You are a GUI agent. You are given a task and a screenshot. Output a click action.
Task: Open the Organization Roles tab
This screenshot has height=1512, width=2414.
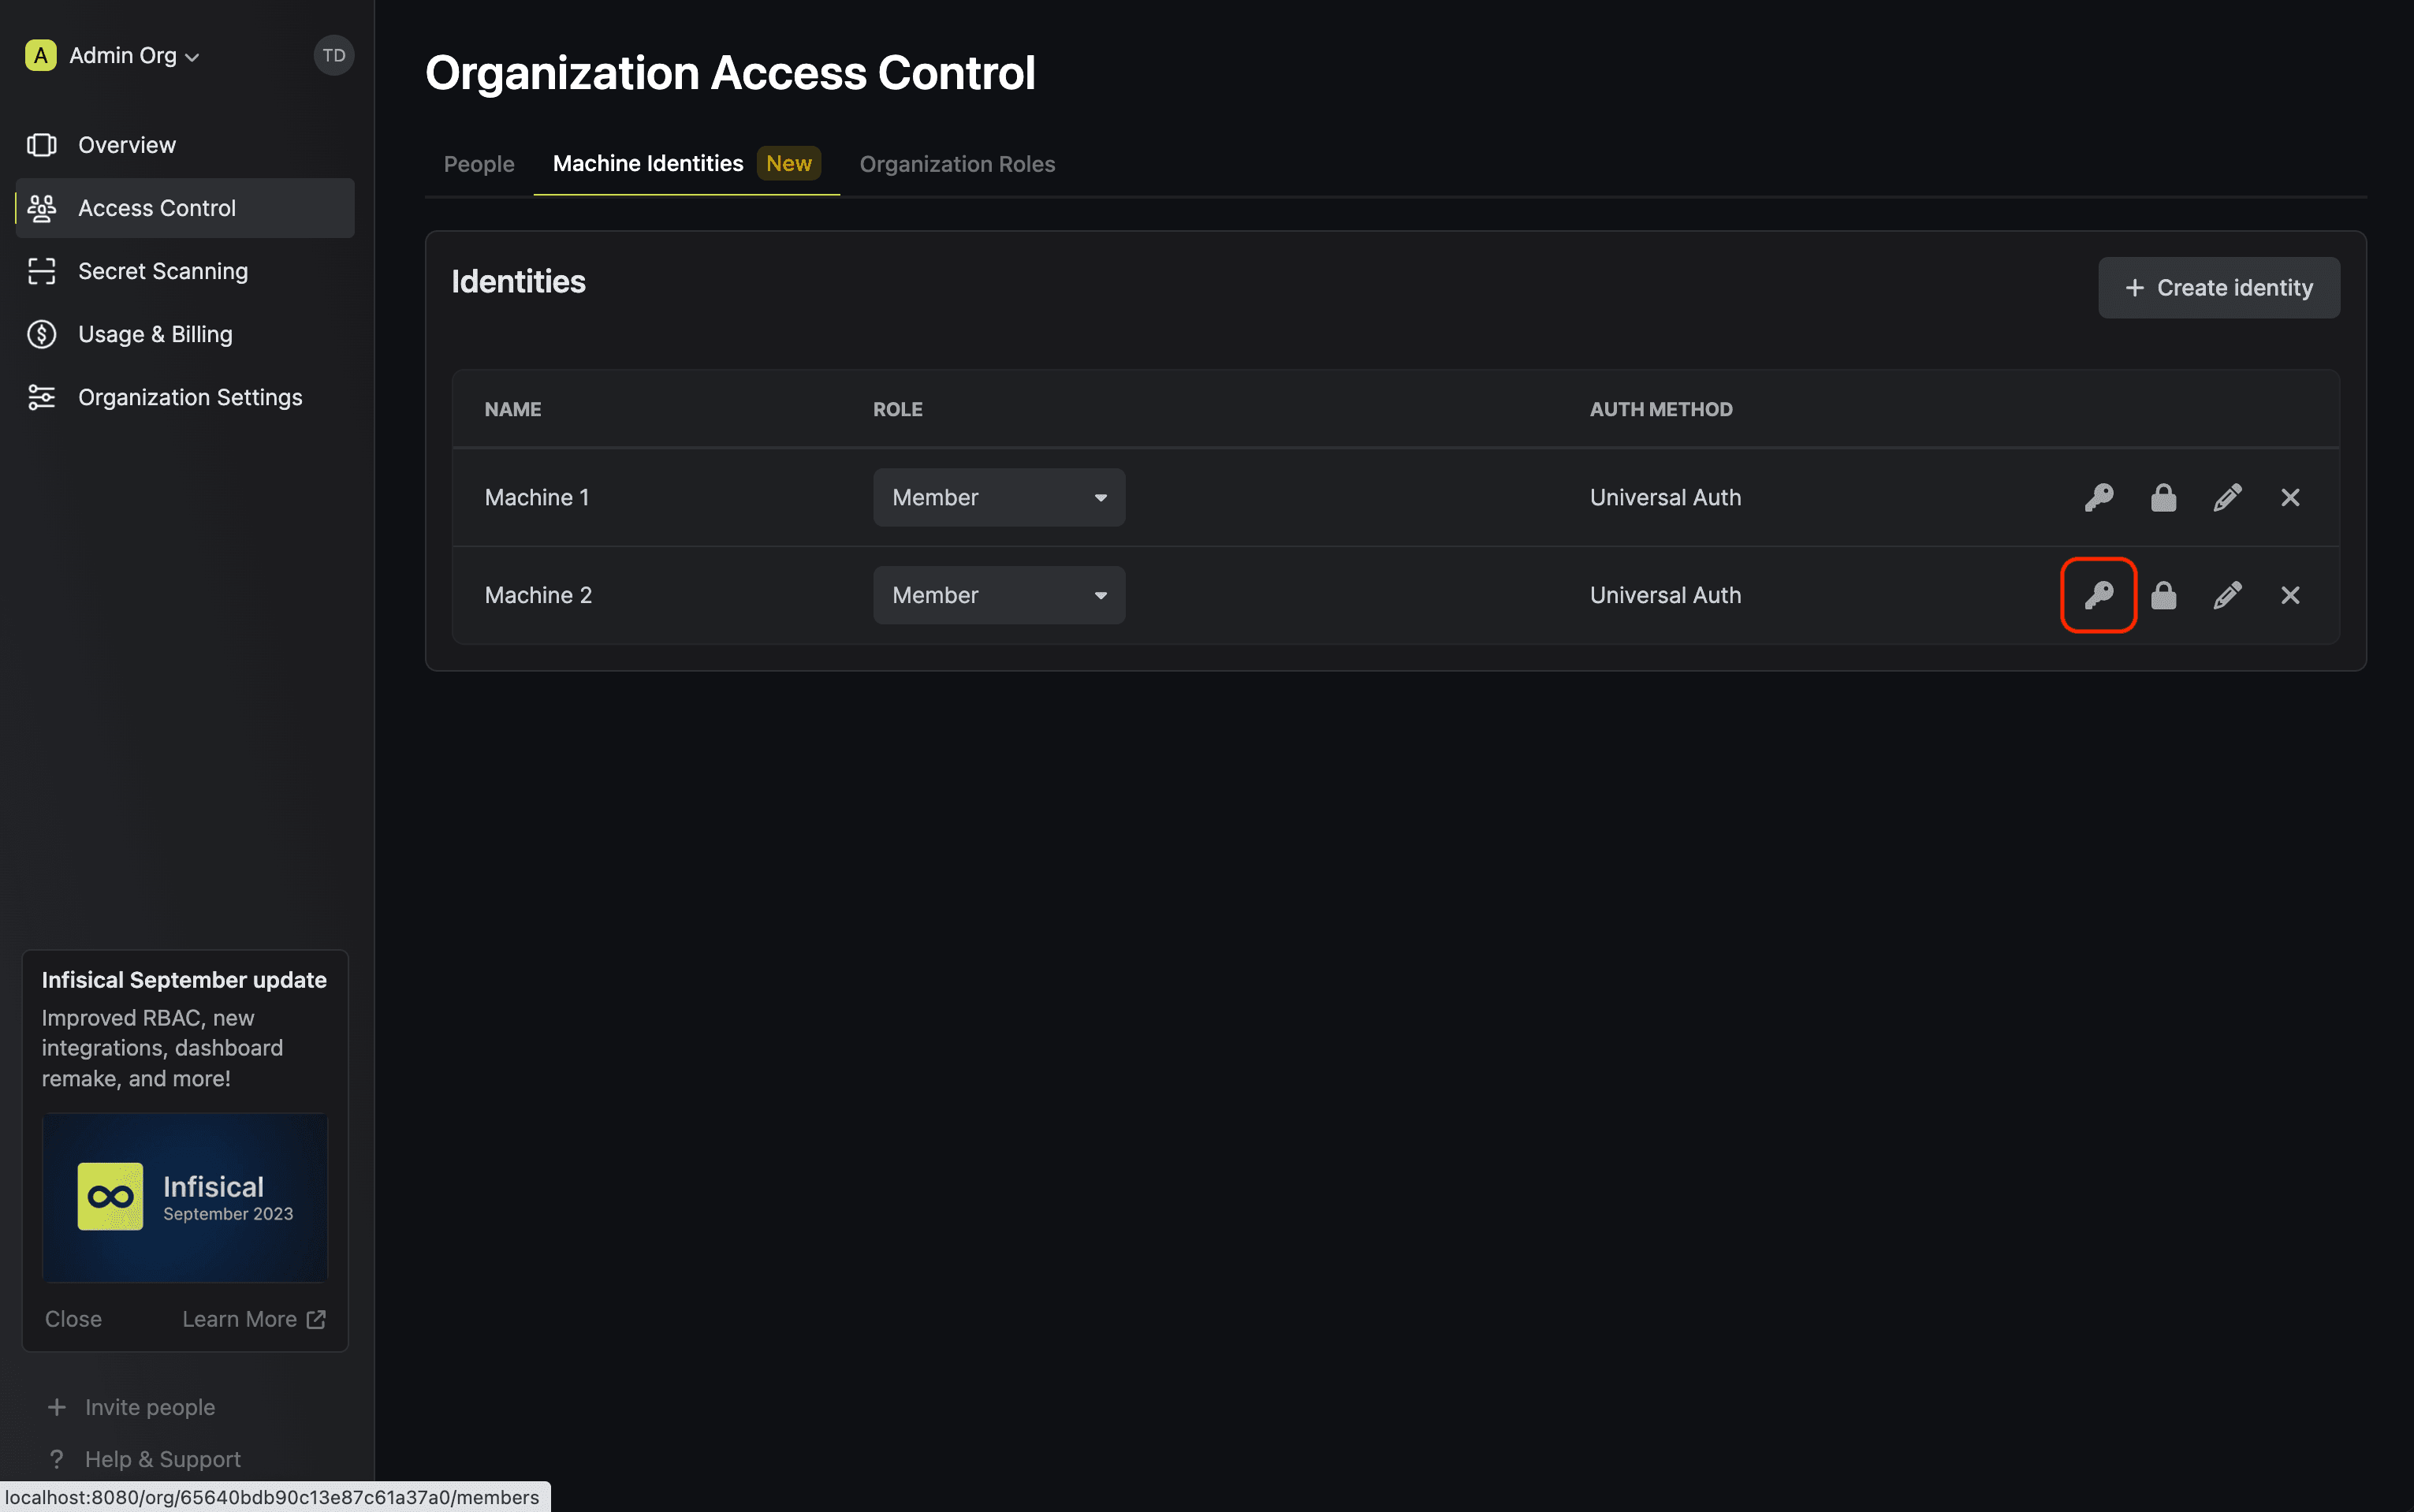point(956,164)
